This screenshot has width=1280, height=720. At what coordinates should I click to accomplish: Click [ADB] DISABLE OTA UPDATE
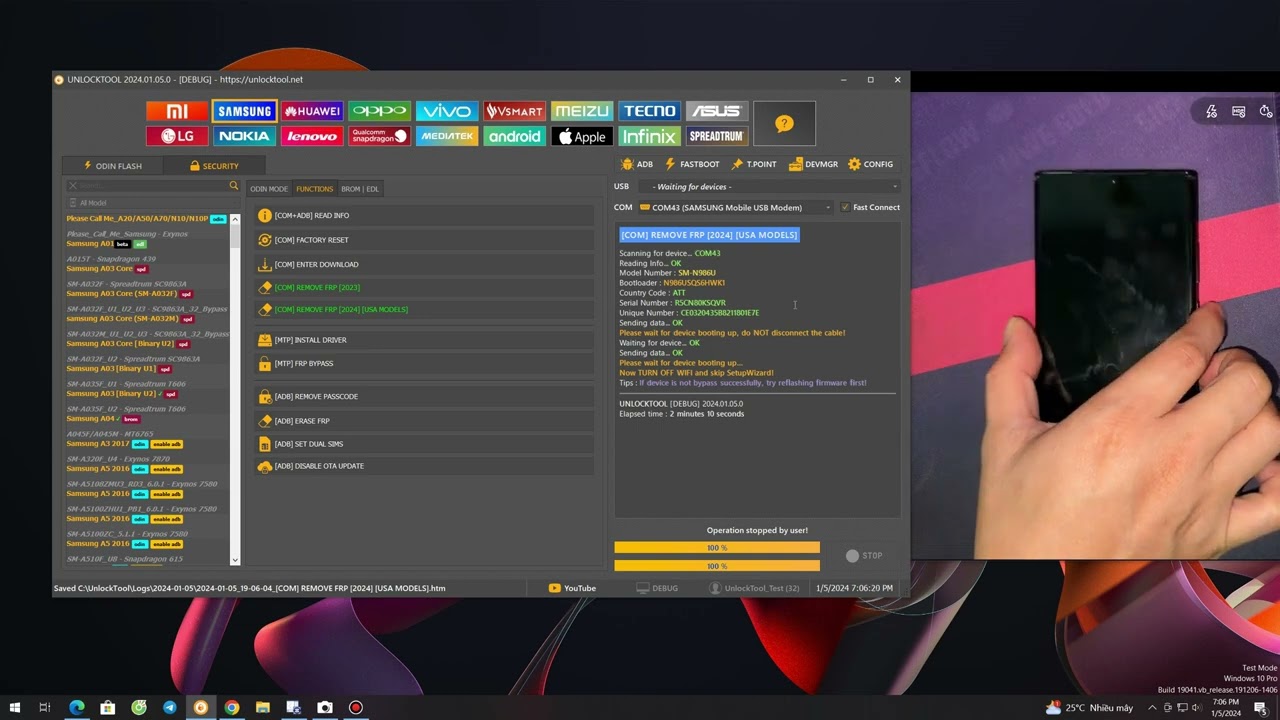coord(426,466)
